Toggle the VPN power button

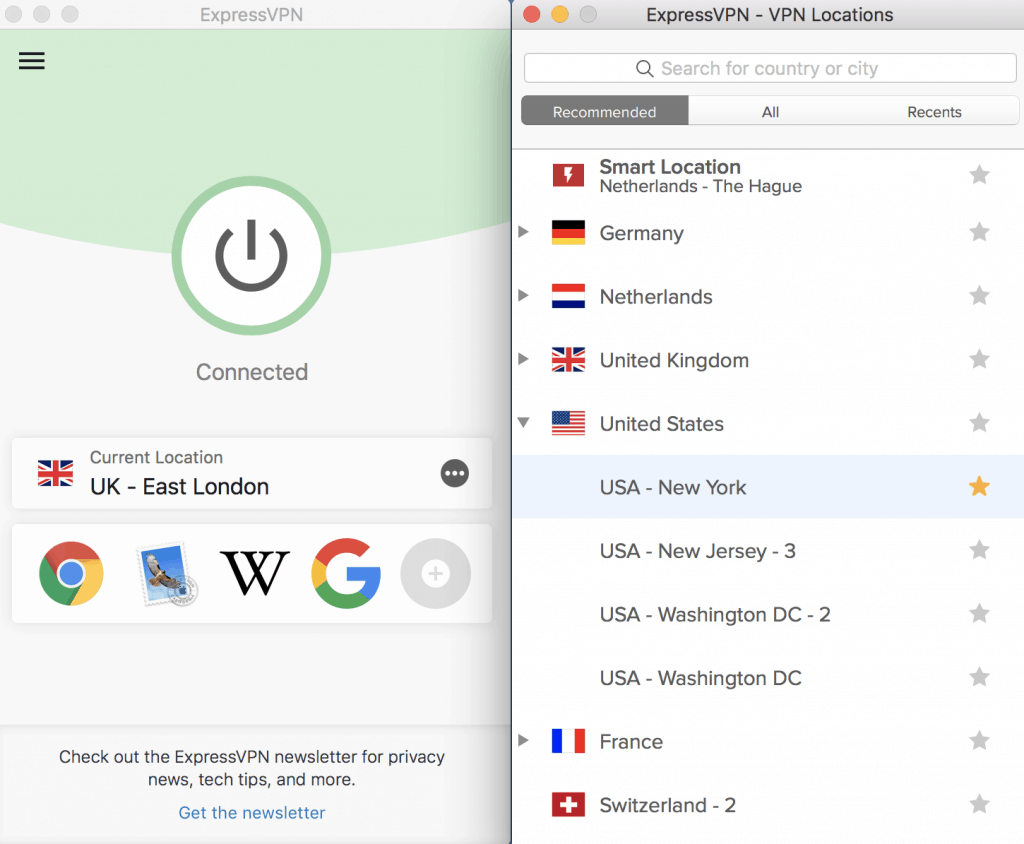tap(251, 255)
